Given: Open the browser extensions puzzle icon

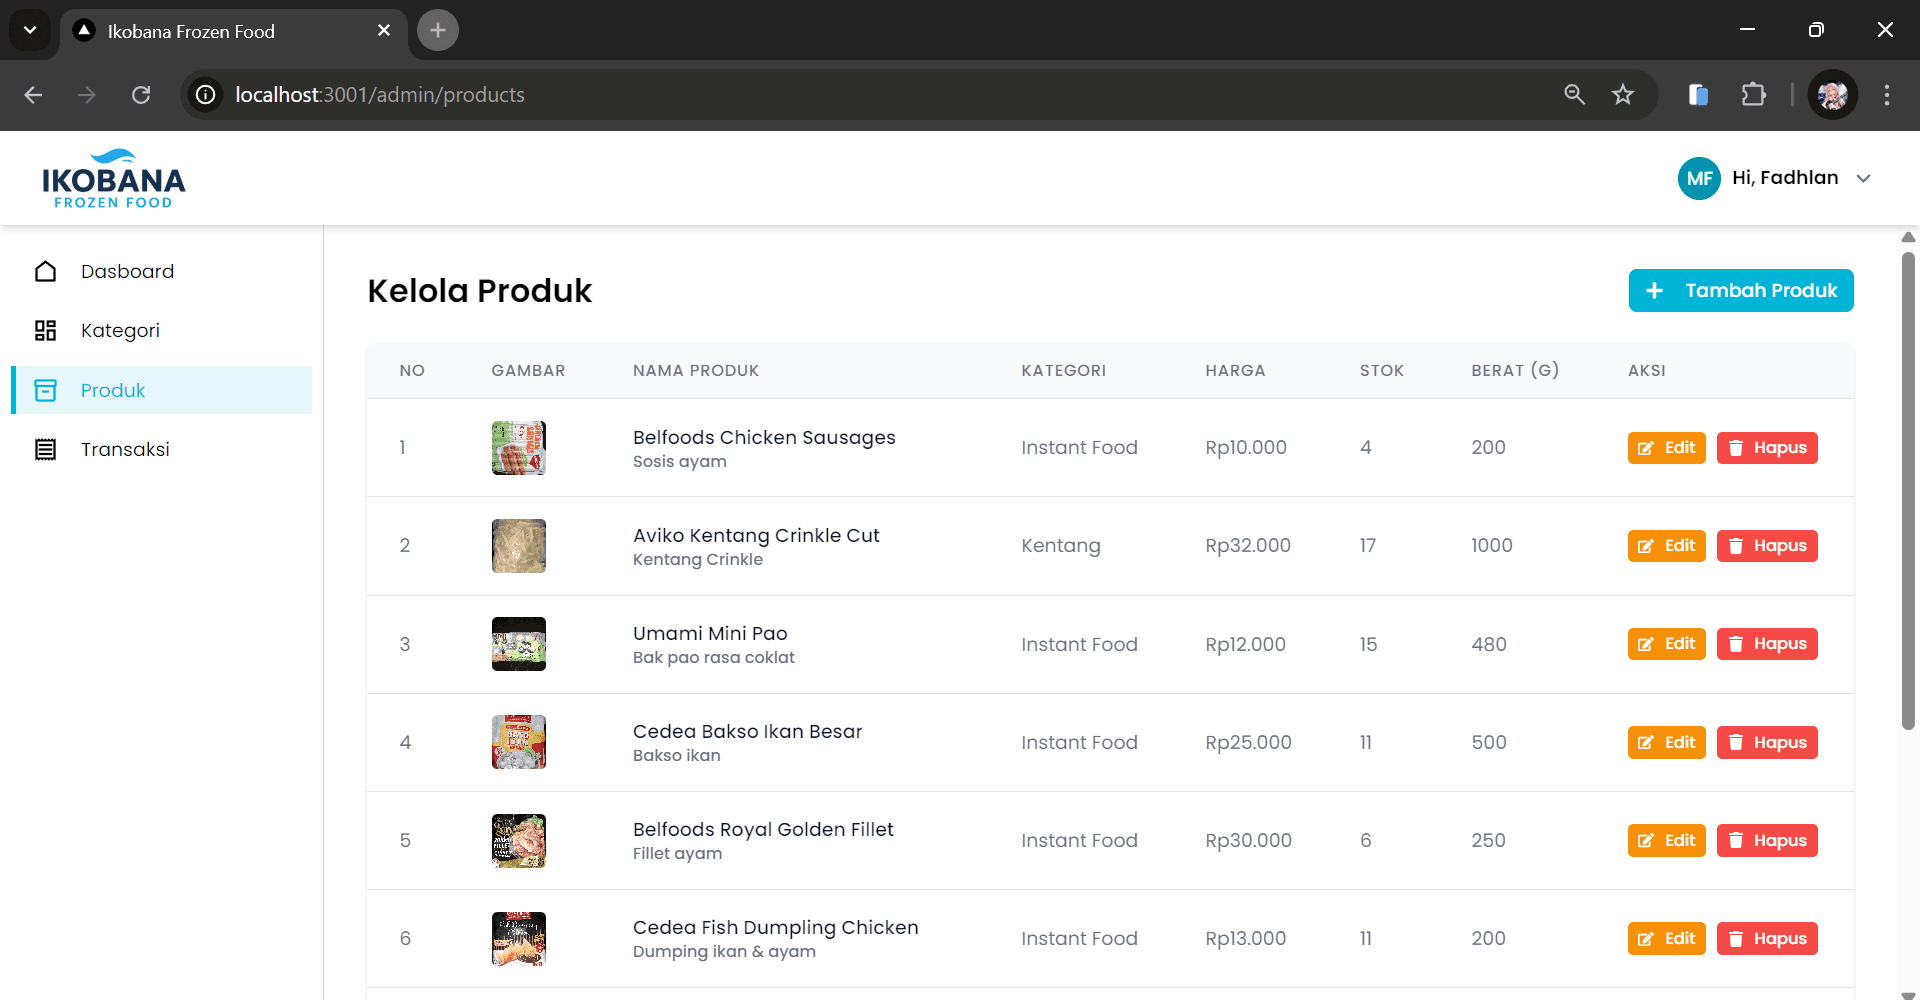Looking at the screenshot, I should click(1753, 95).
